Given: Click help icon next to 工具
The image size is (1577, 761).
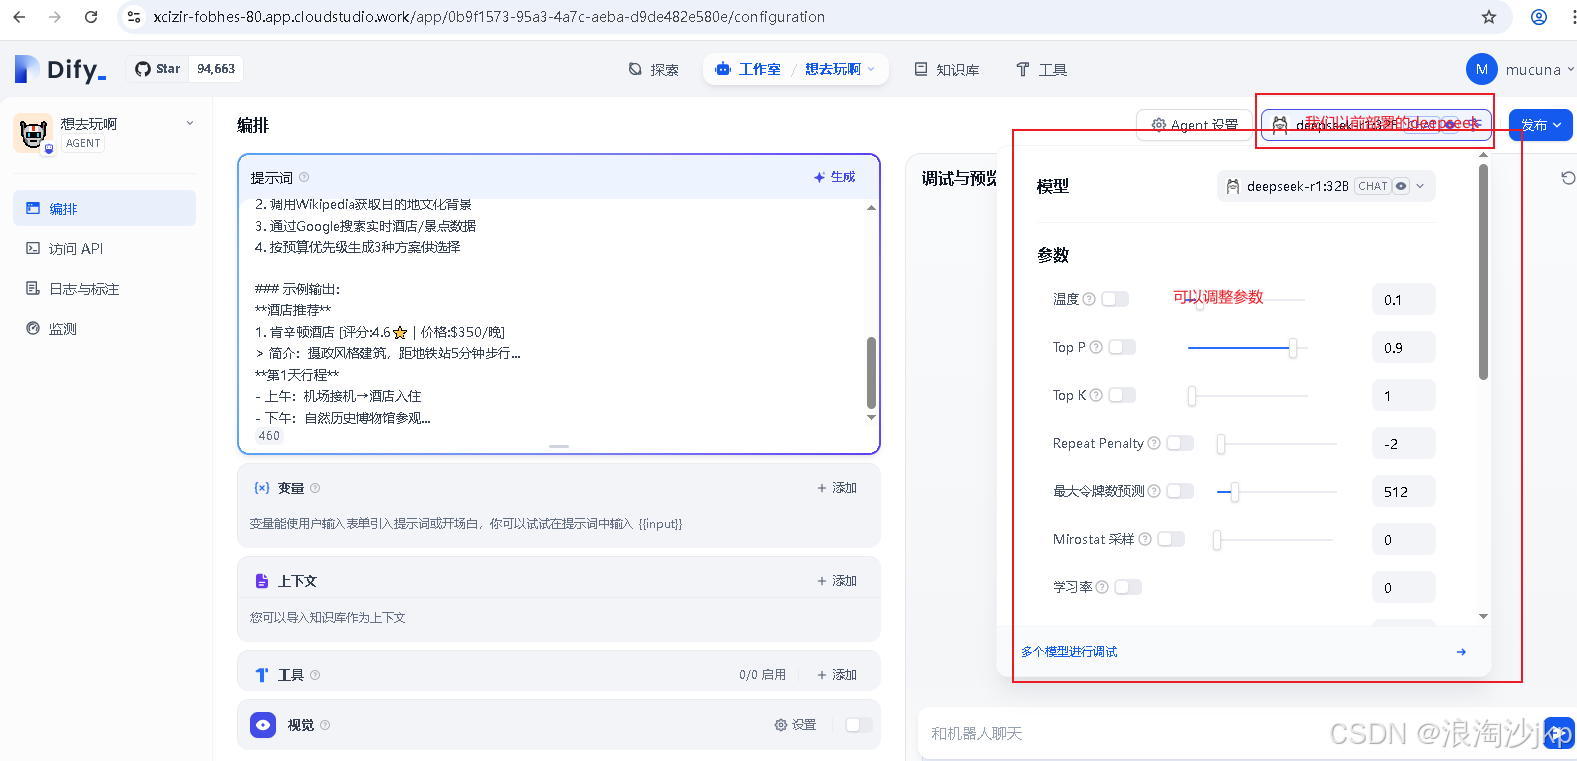Looking at the screenshot, I should click(x=315, y=675).
